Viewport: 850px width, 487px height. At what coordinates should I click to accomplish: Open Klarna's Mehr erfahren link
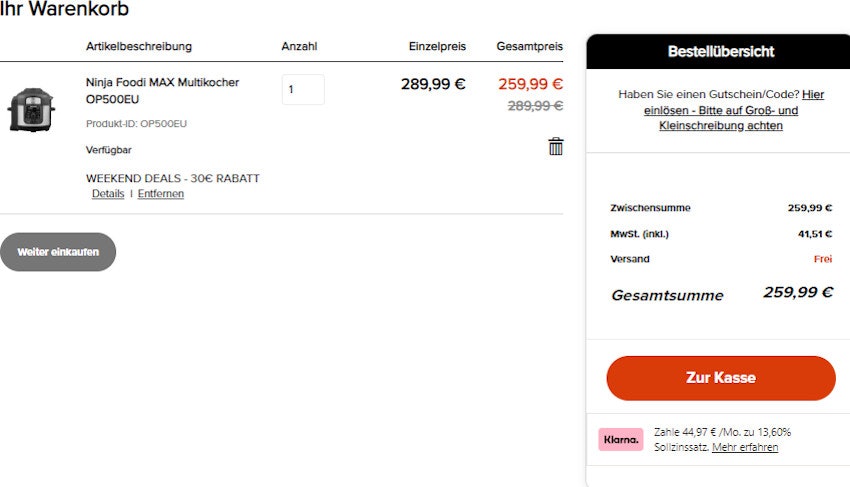pyautogui.click(x=745, y=448)
